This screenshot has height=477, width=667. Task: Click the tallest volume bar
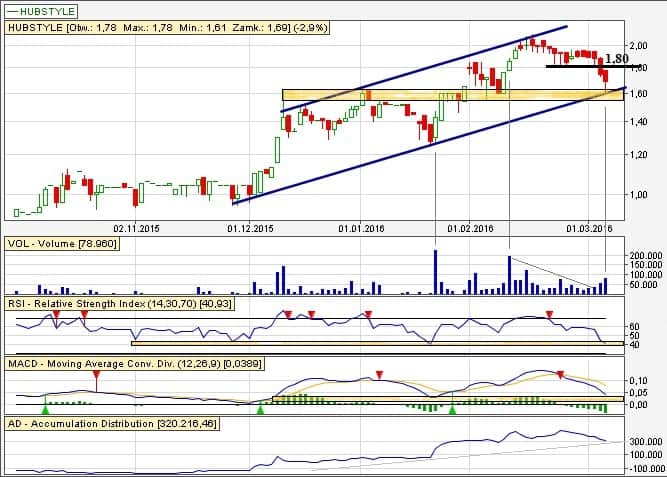(435, 271)
